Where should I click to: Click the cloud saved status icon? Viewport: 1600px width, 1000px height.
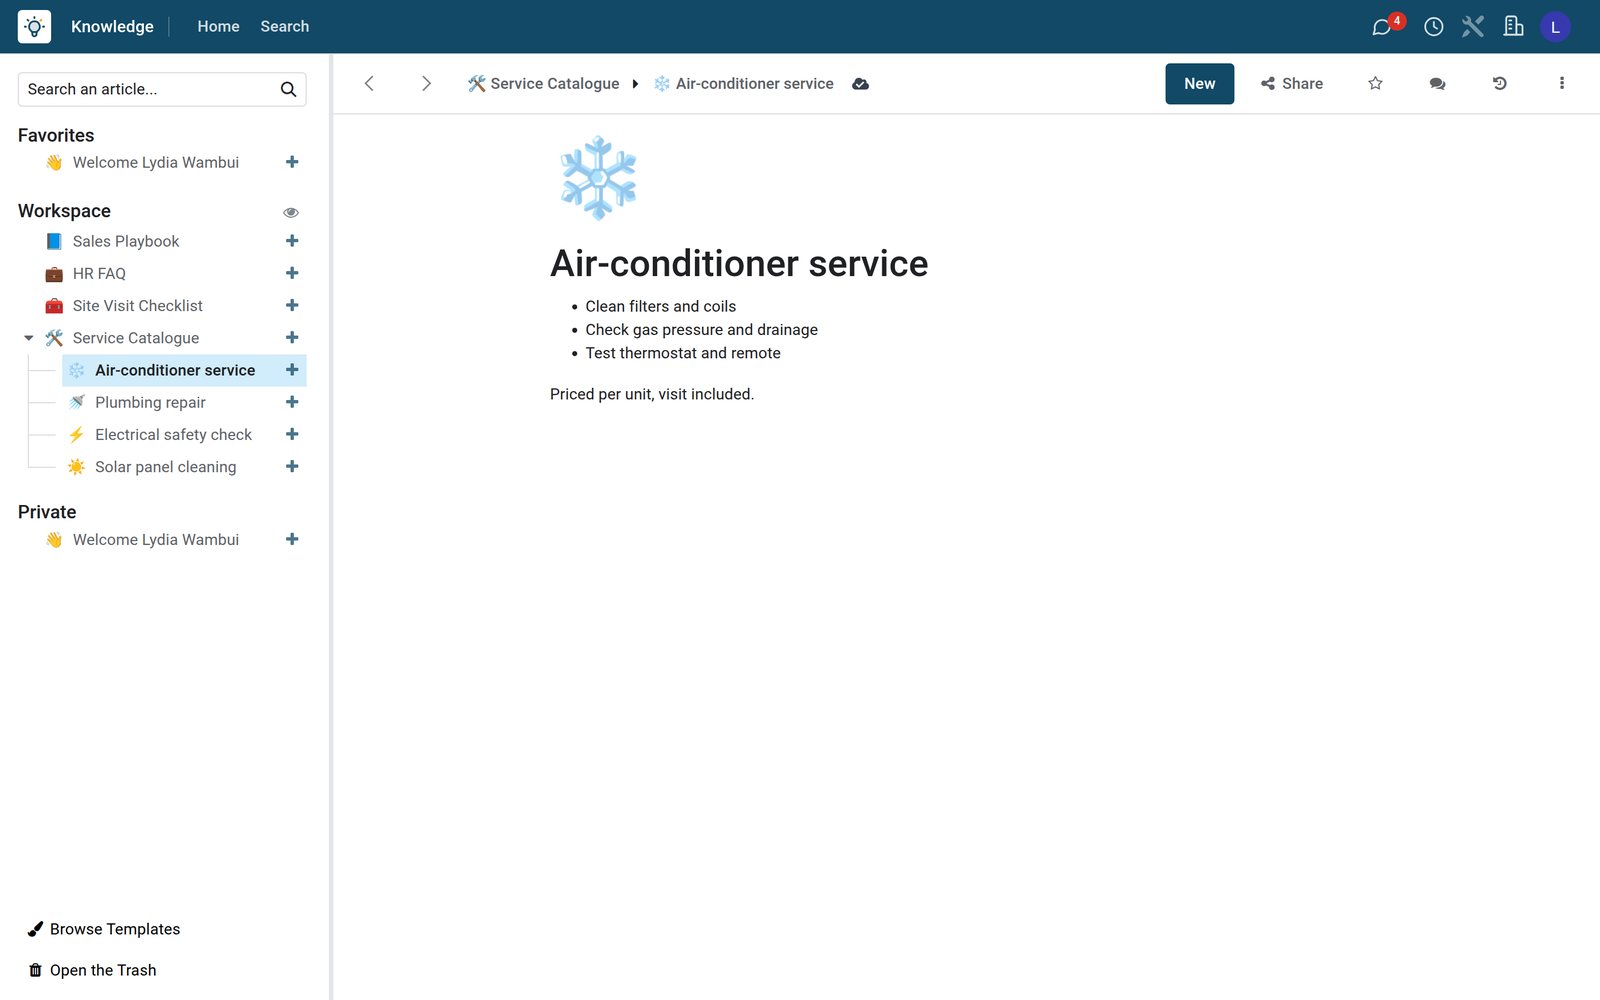860,84
